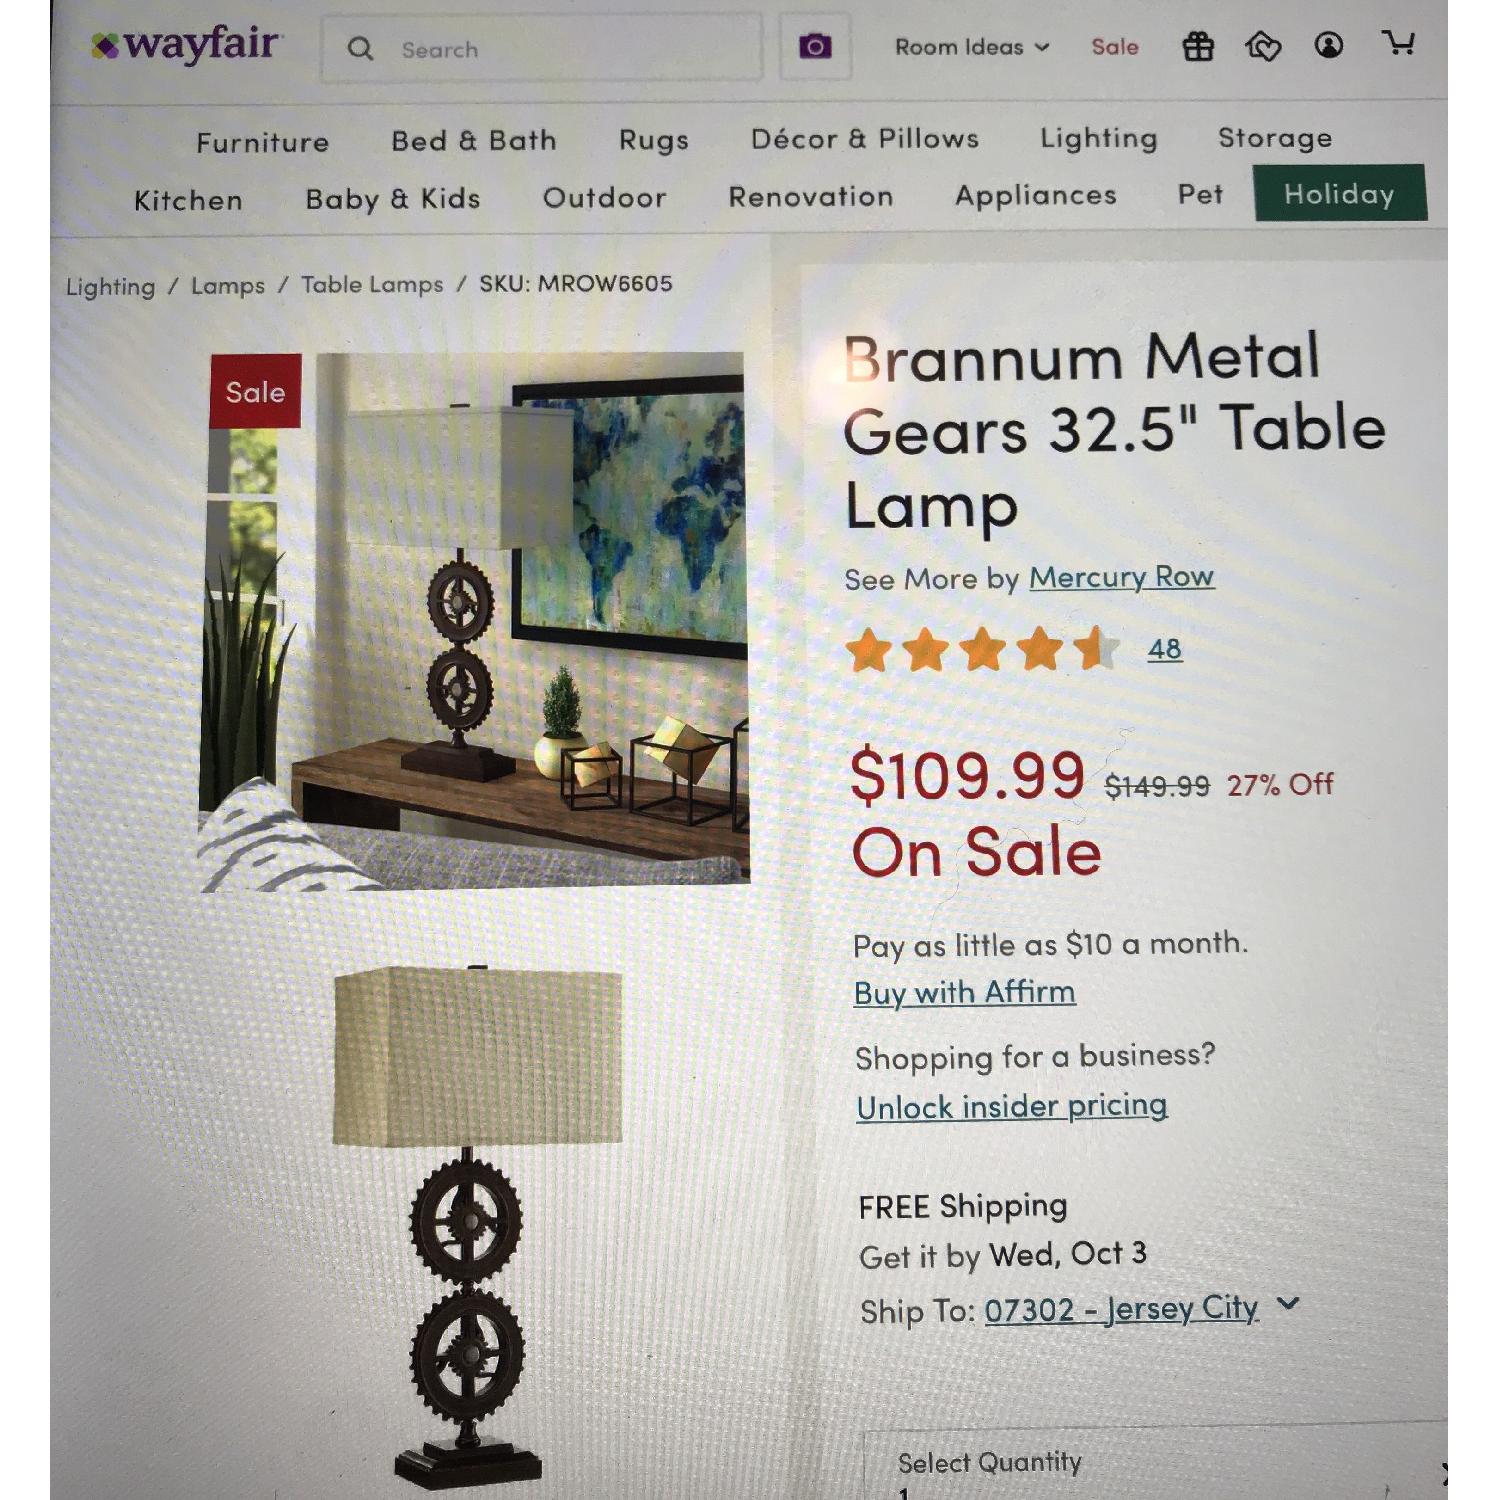
Task: Expand the Room Ideas dropdown
Action: click(x=968, y=47)
